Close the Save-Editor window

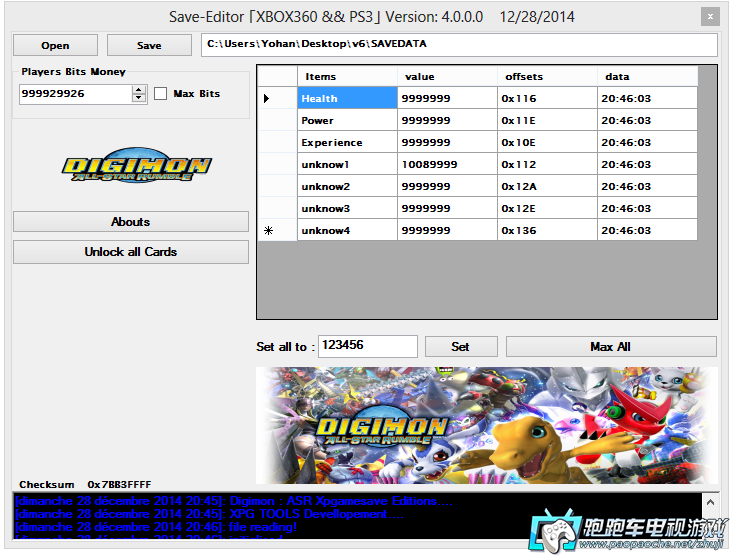pos(710,16)
